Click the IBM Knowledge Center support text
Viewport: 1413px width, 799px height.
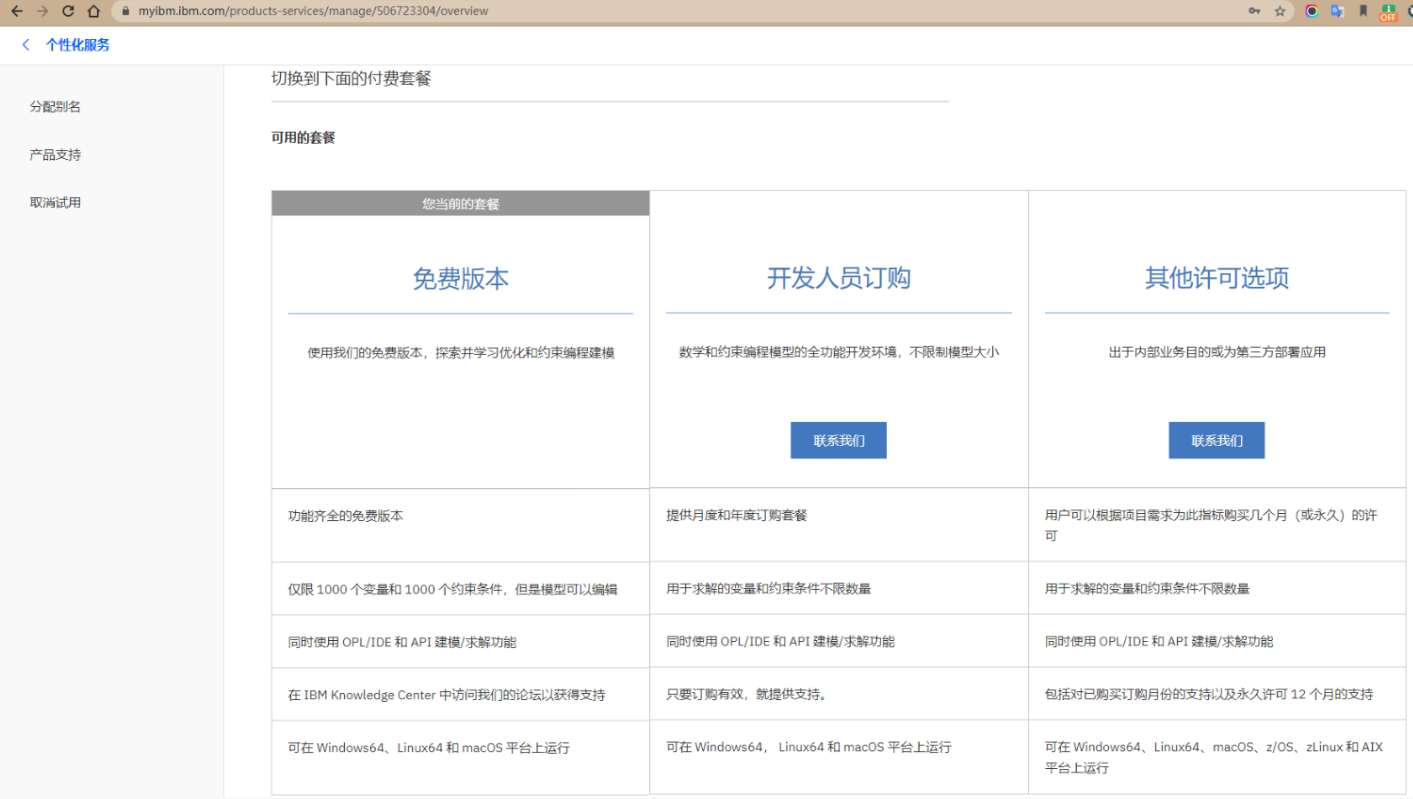tap(446, 695)
